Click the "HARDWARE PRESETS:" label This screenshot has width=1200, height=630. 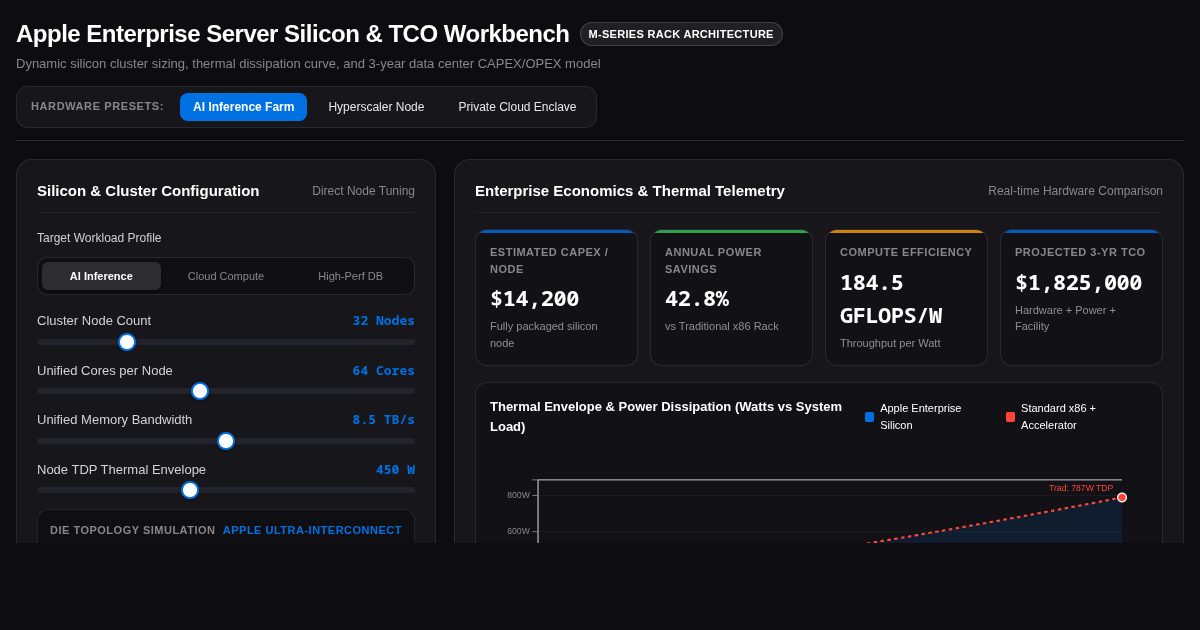pyautogui.click(x=97, y=106)
